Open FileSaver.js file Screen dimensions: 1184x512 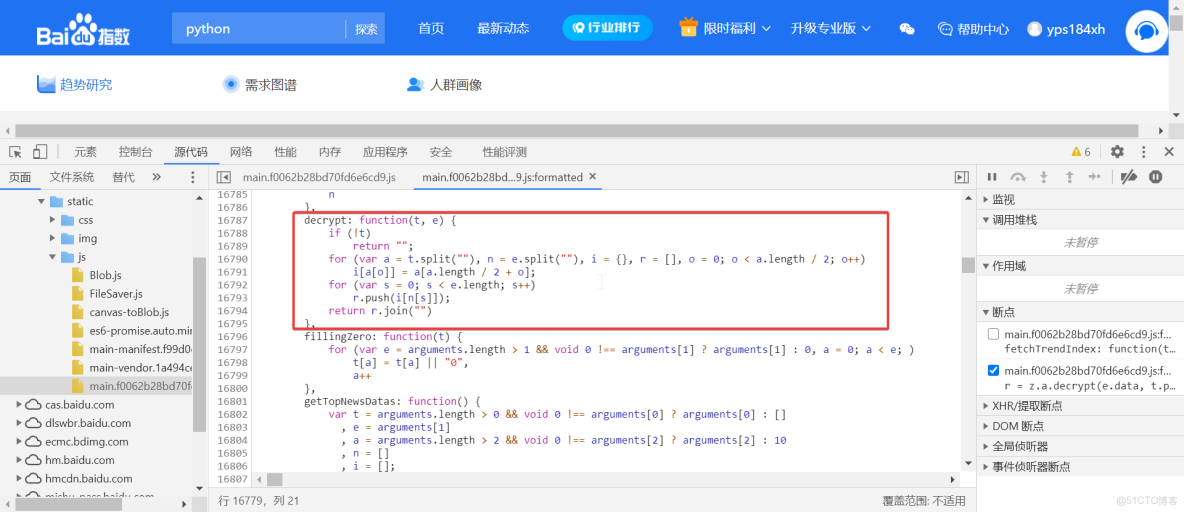pyautogui.click(x=116, y=293)
